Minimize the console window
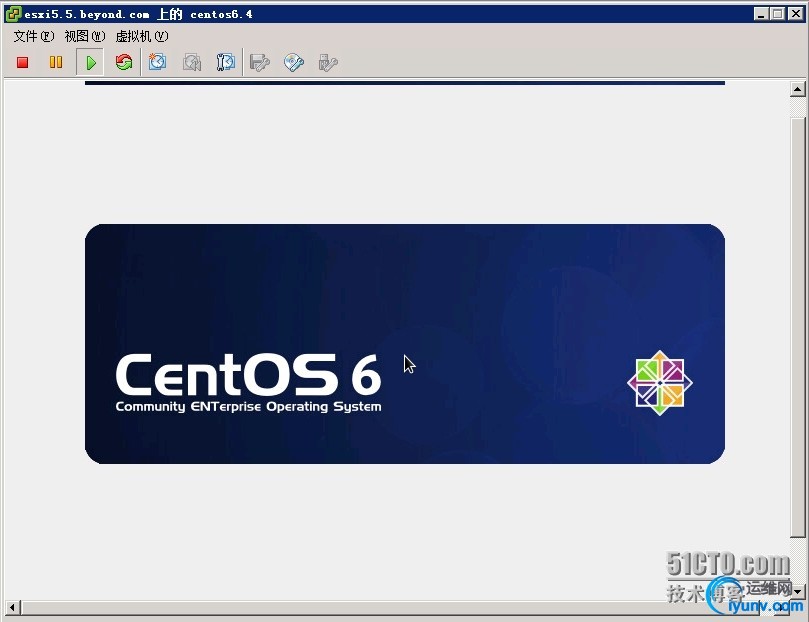Viewport: 809px width, 622px height. (761, 14)
